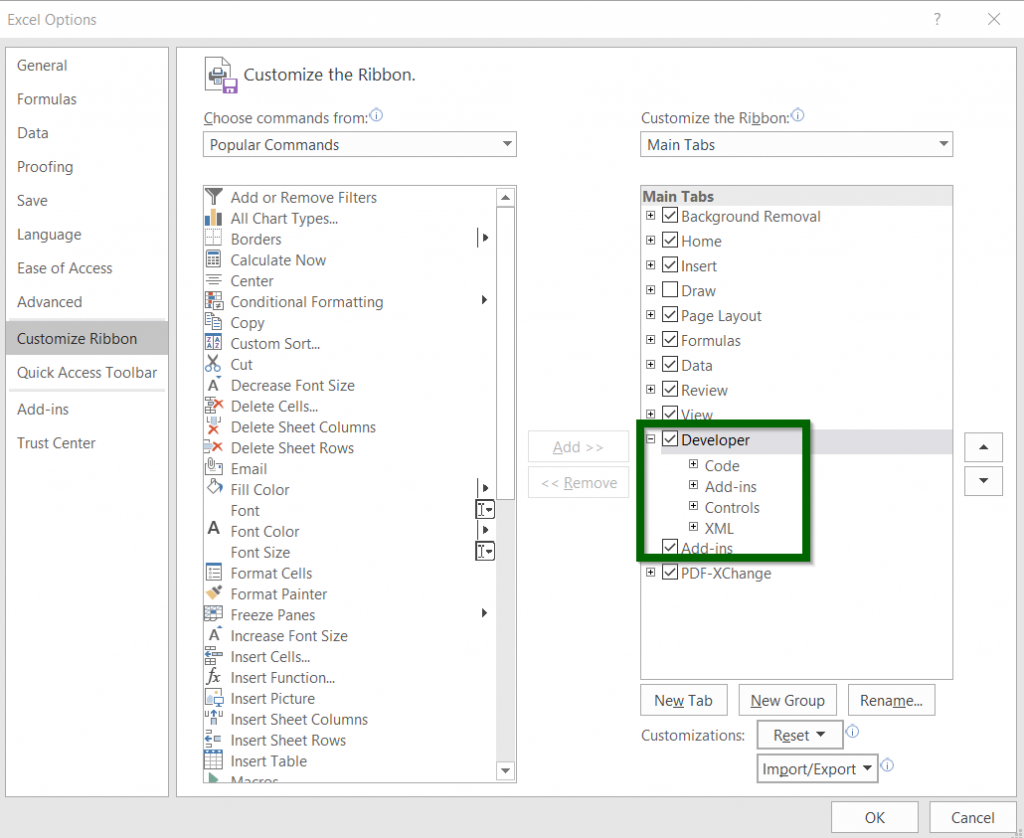This screenshot has width=1024, height=838.
Task: Select the All Chart Types icon
Action: (213, 218)
